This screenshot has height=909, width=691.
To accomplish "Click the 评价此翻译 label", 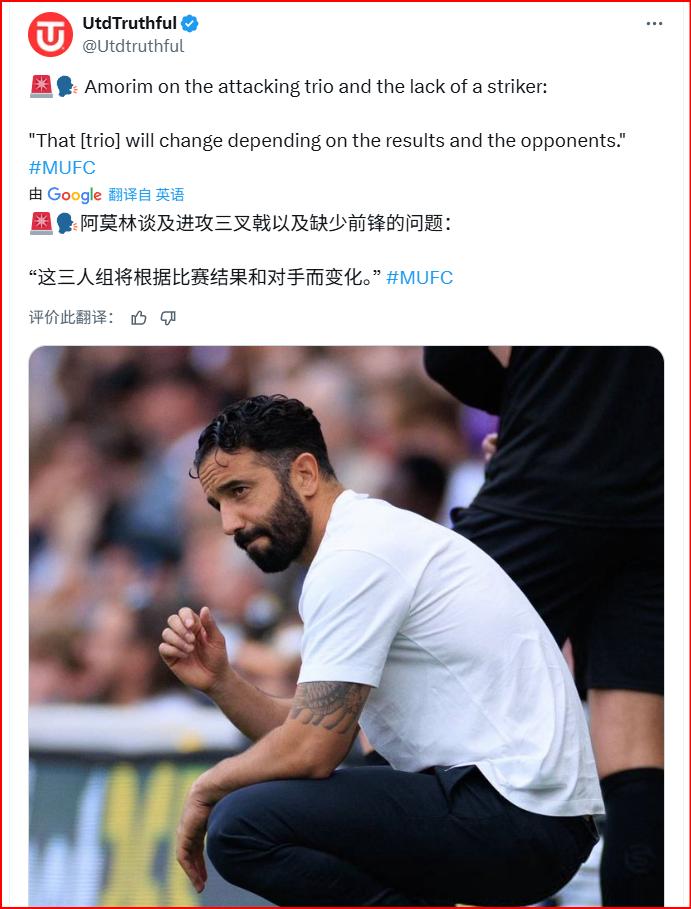I will (x=71, y=318).
